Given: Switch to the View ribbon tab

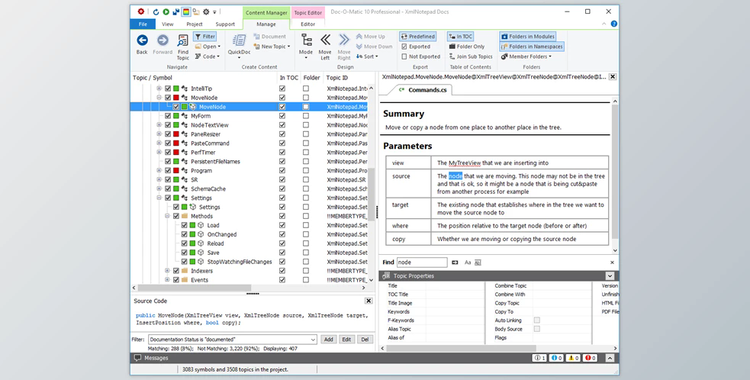Looking at the screenshot, I should pos(167,24).
